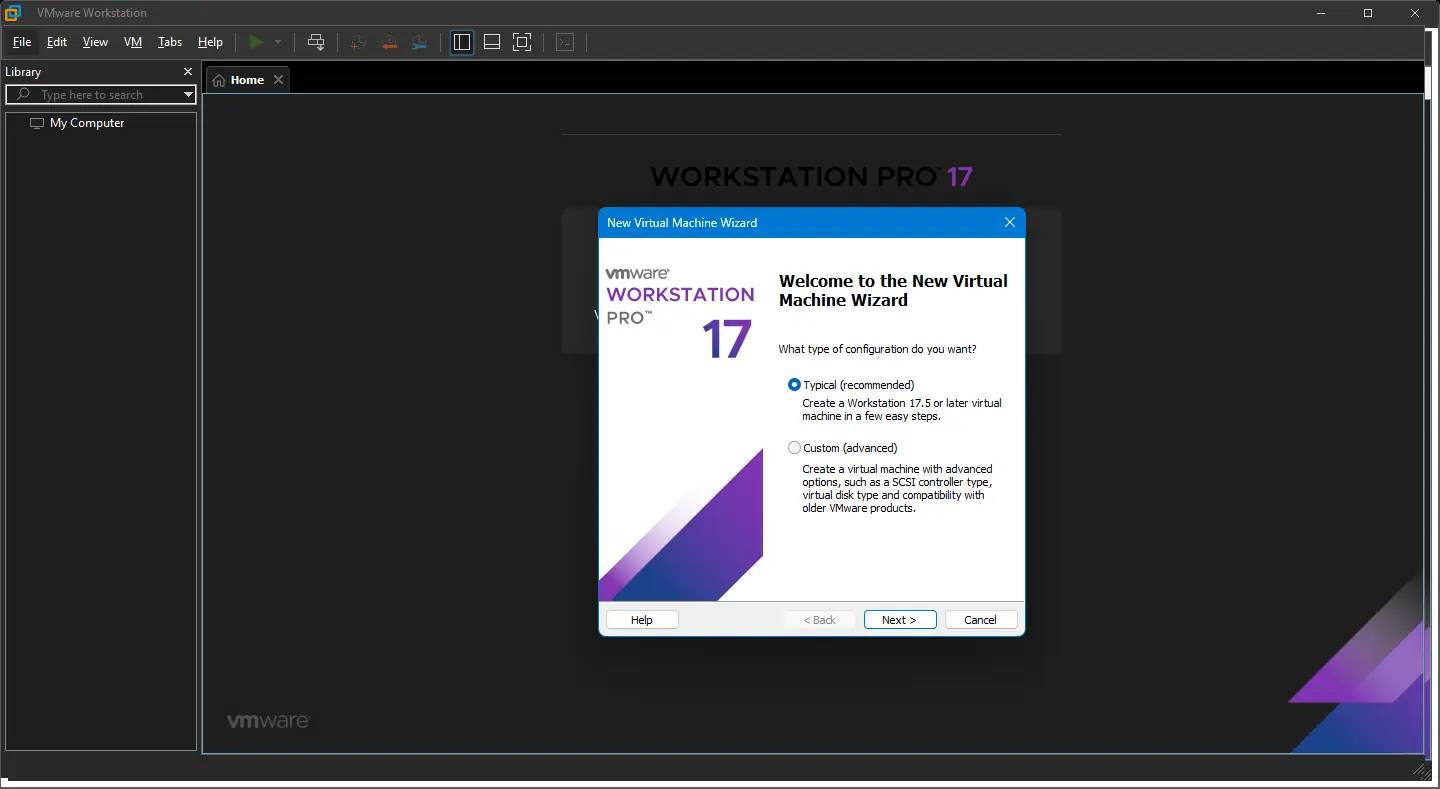This screenshot has height=789, width=1440.
Task: Select the Custom (advanced) option
Action: [x=794, y=447]
